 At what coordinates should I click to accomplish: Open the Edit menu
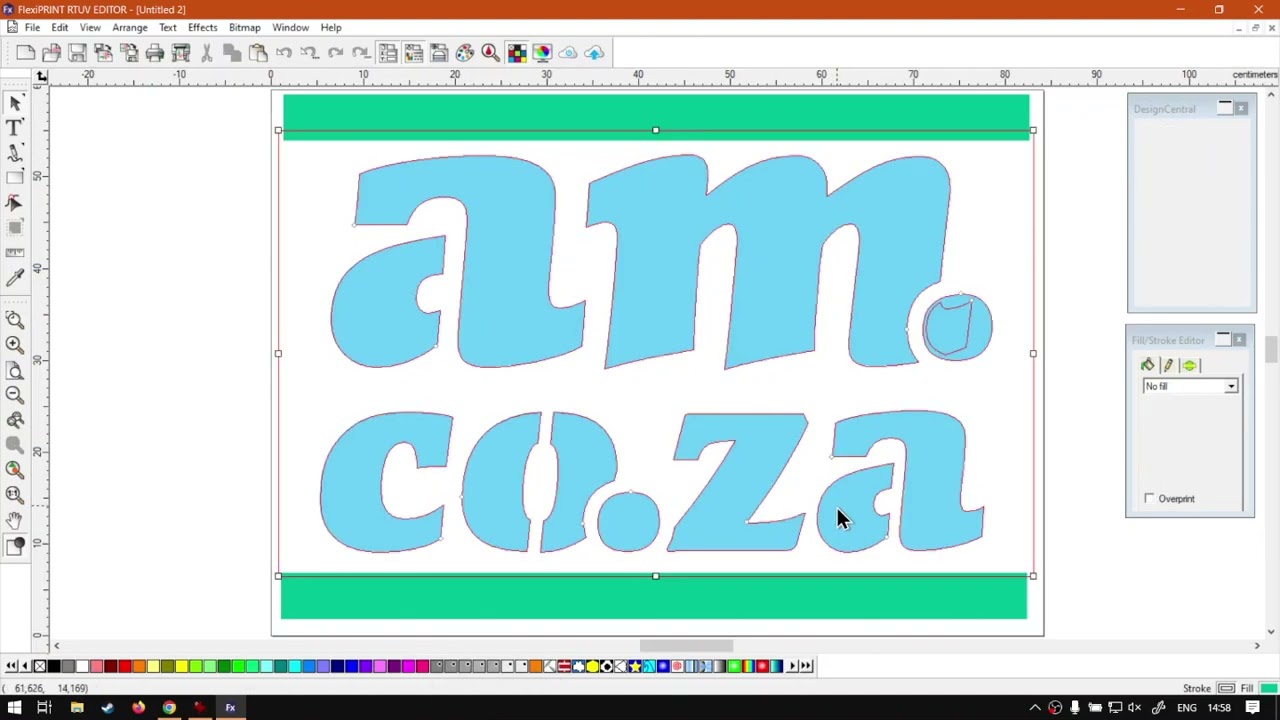(x=60, y=27)
